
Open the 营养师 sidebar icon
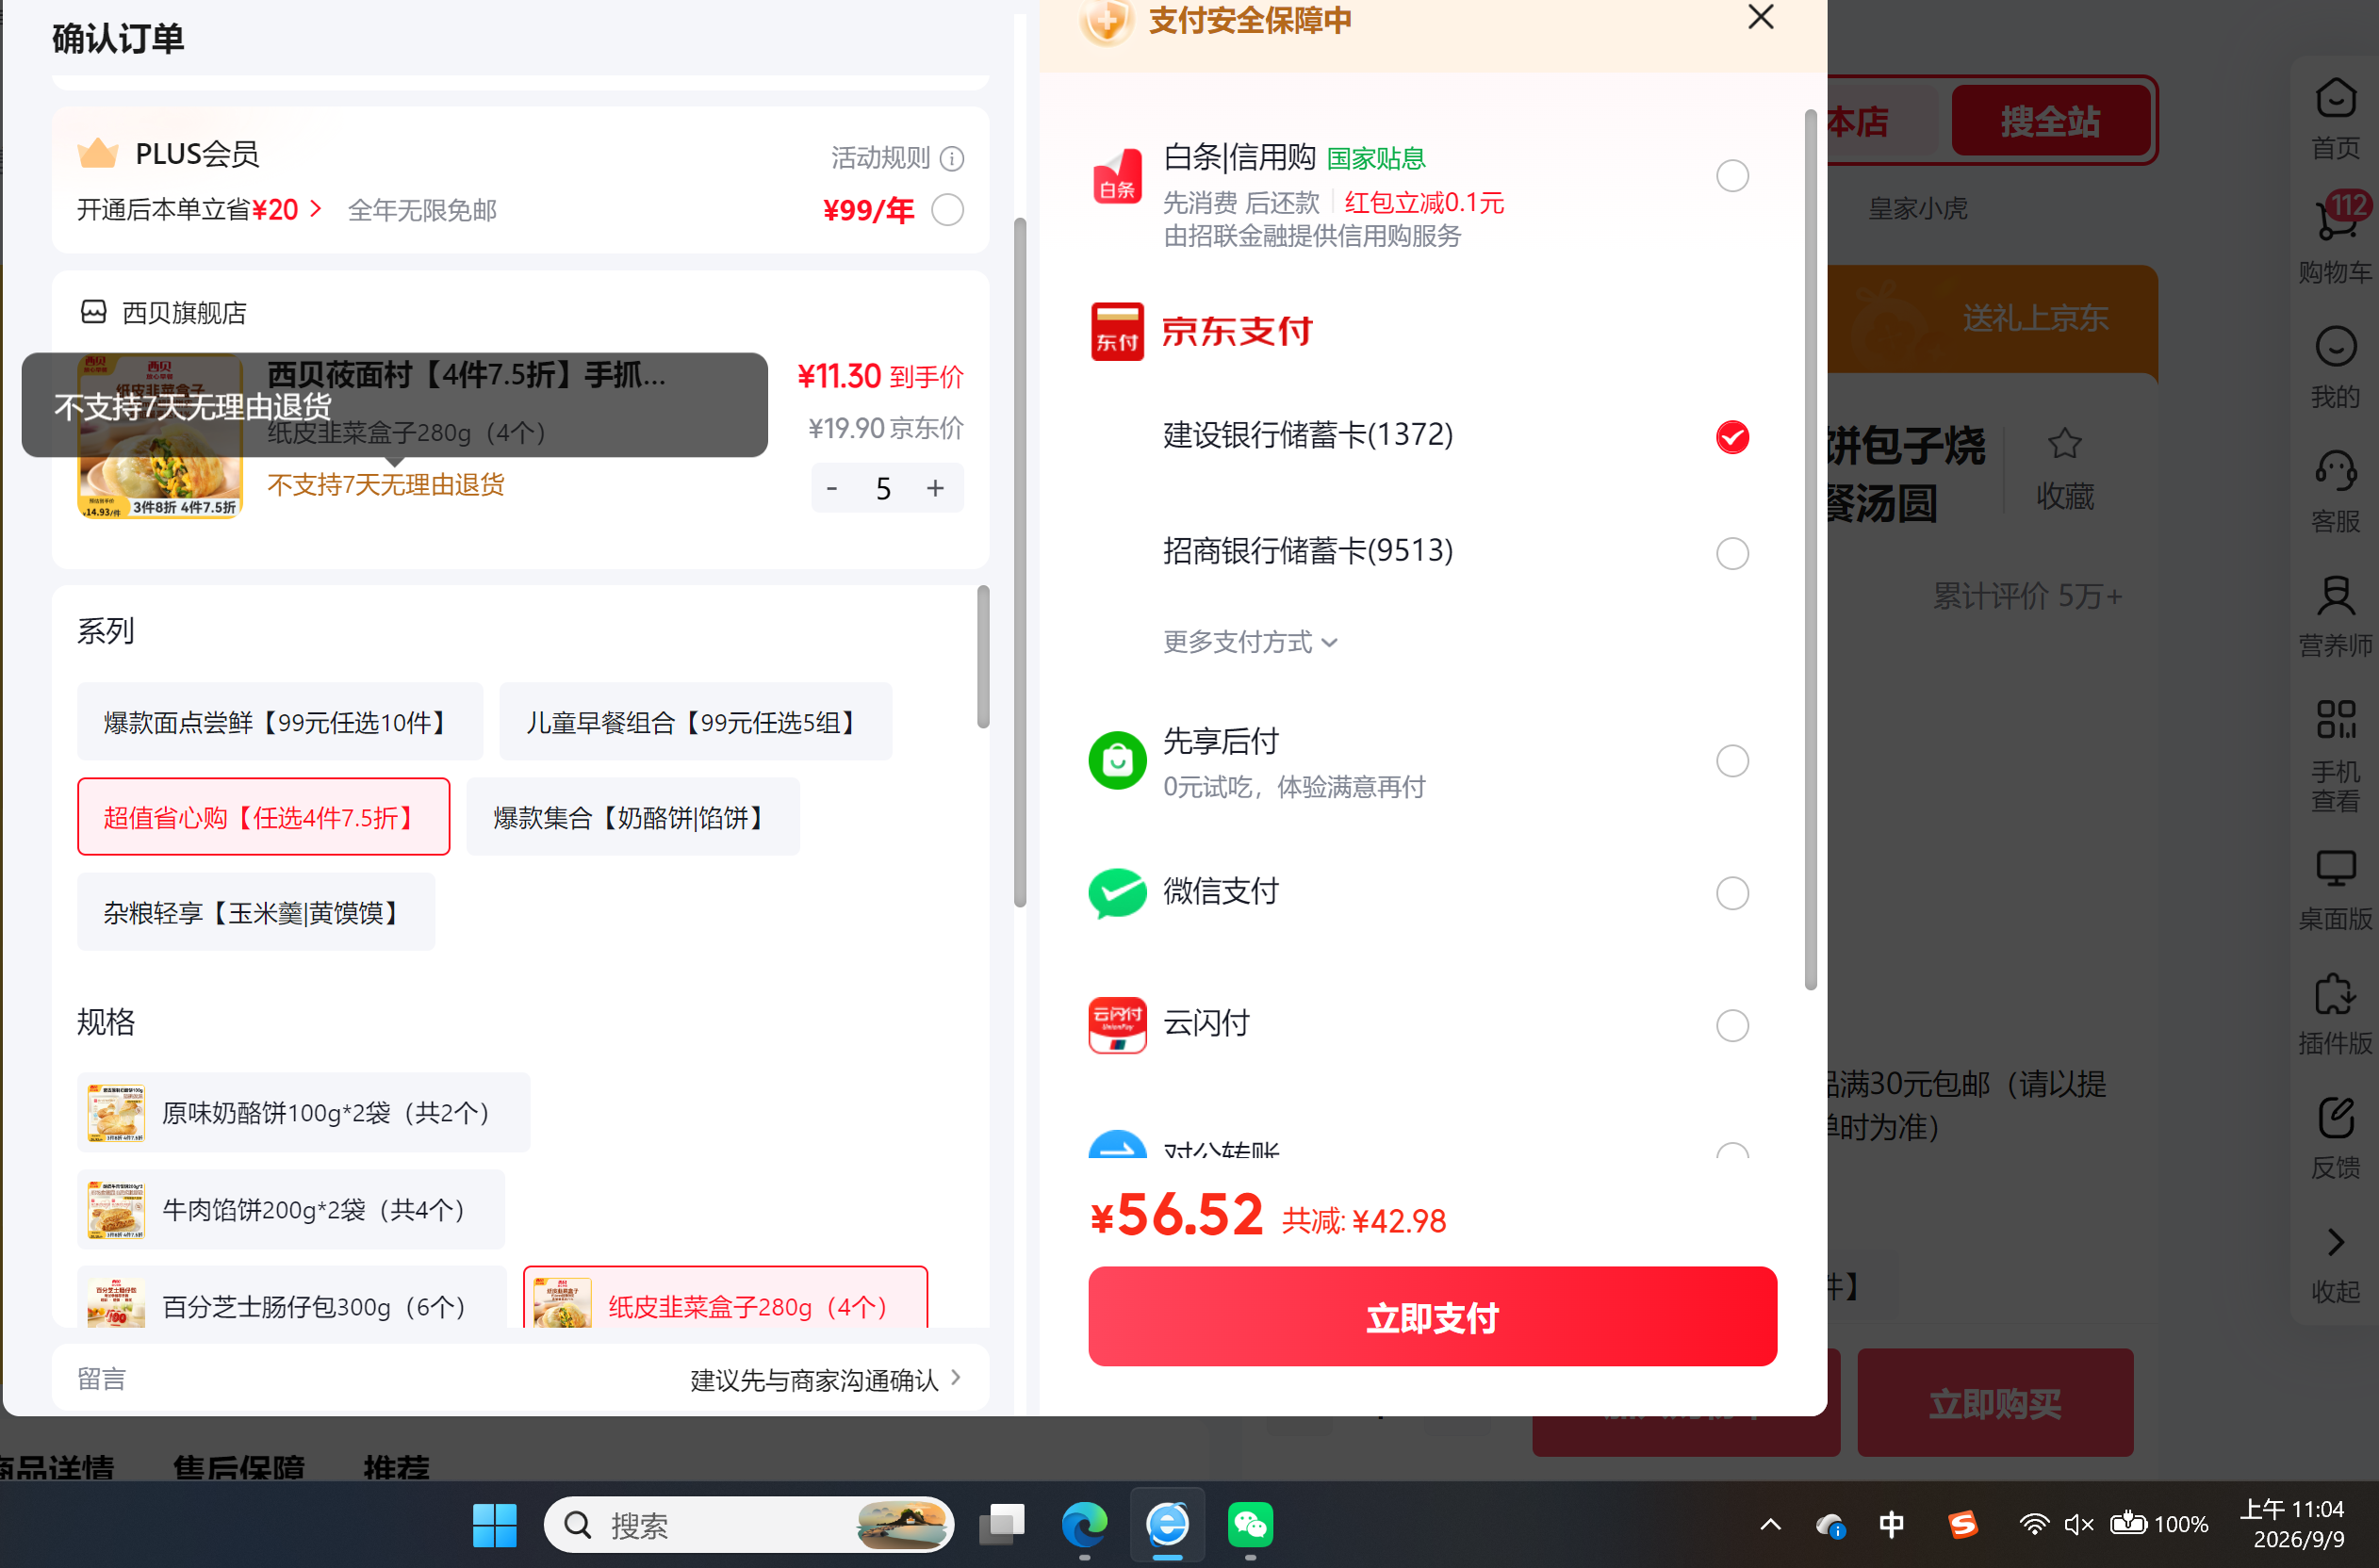(x=2335, y=596)
